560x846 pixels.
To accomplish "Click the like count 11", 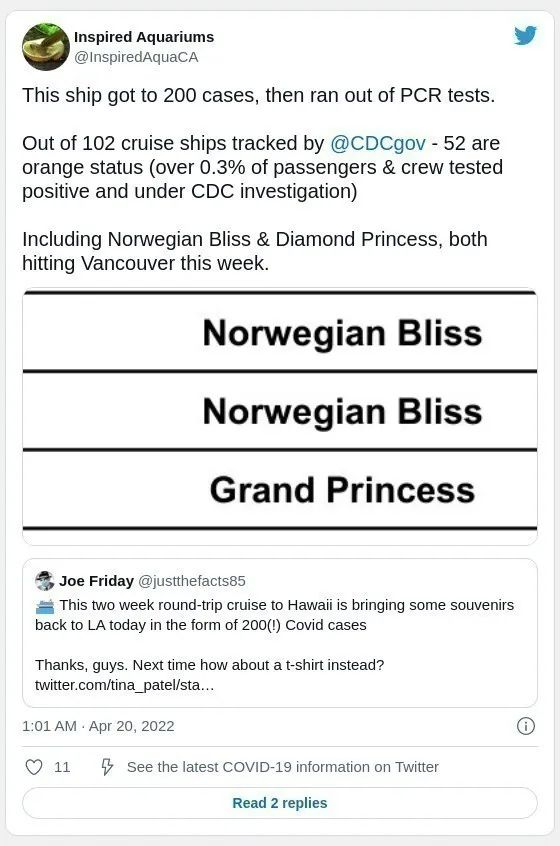I will pyautogui.click(x=62, y=767).
